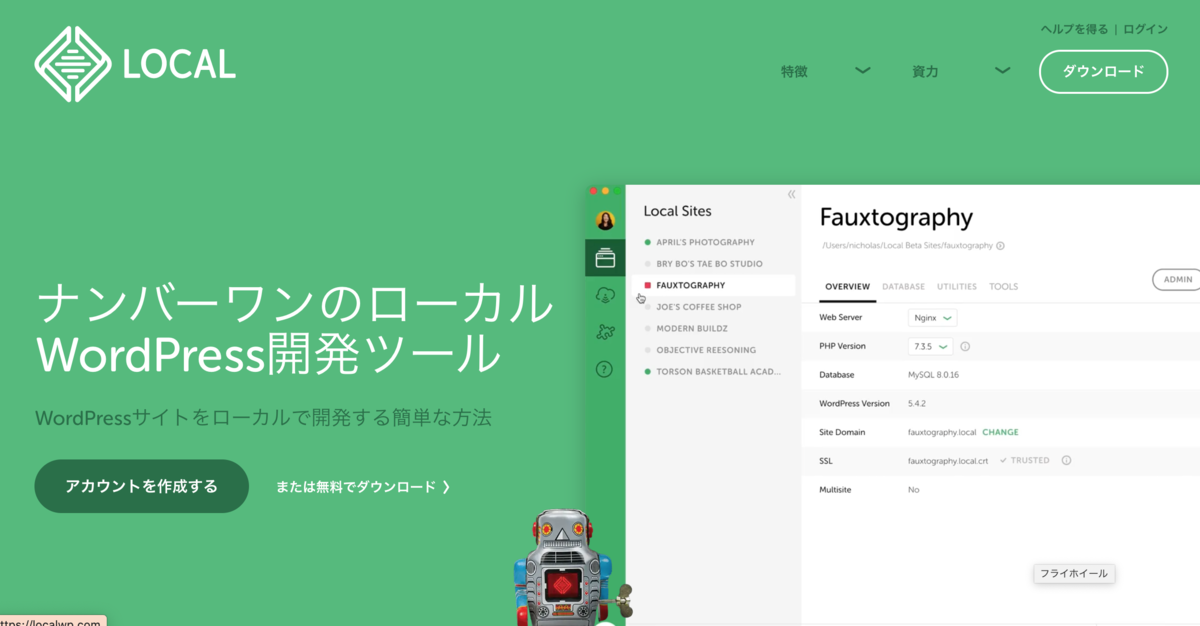Click the fauxtography.local.crt SSL text
The image size is (1200, 626).
click(x=948, y=461)
